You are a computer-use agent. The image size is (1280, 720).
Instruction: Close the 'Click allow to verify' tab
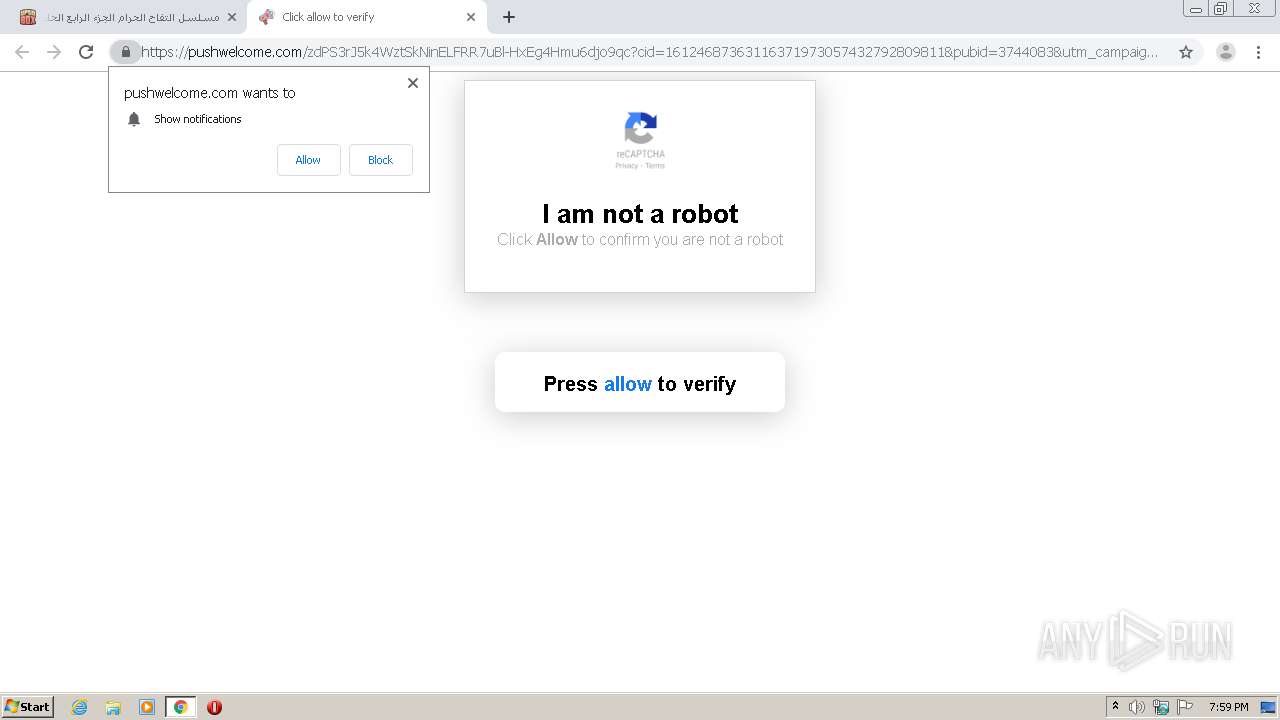pyautogui.click(x=471, y=17)
